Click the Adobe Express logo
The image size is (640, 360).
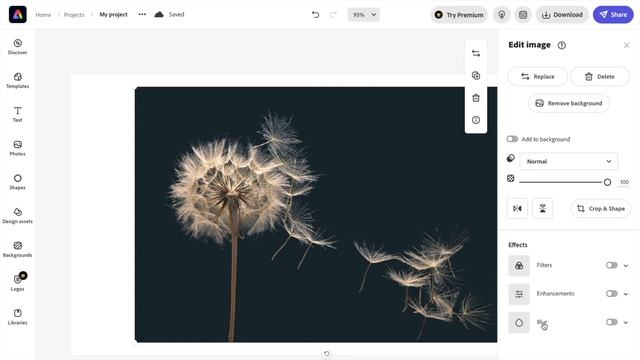[x=18, y=15]
